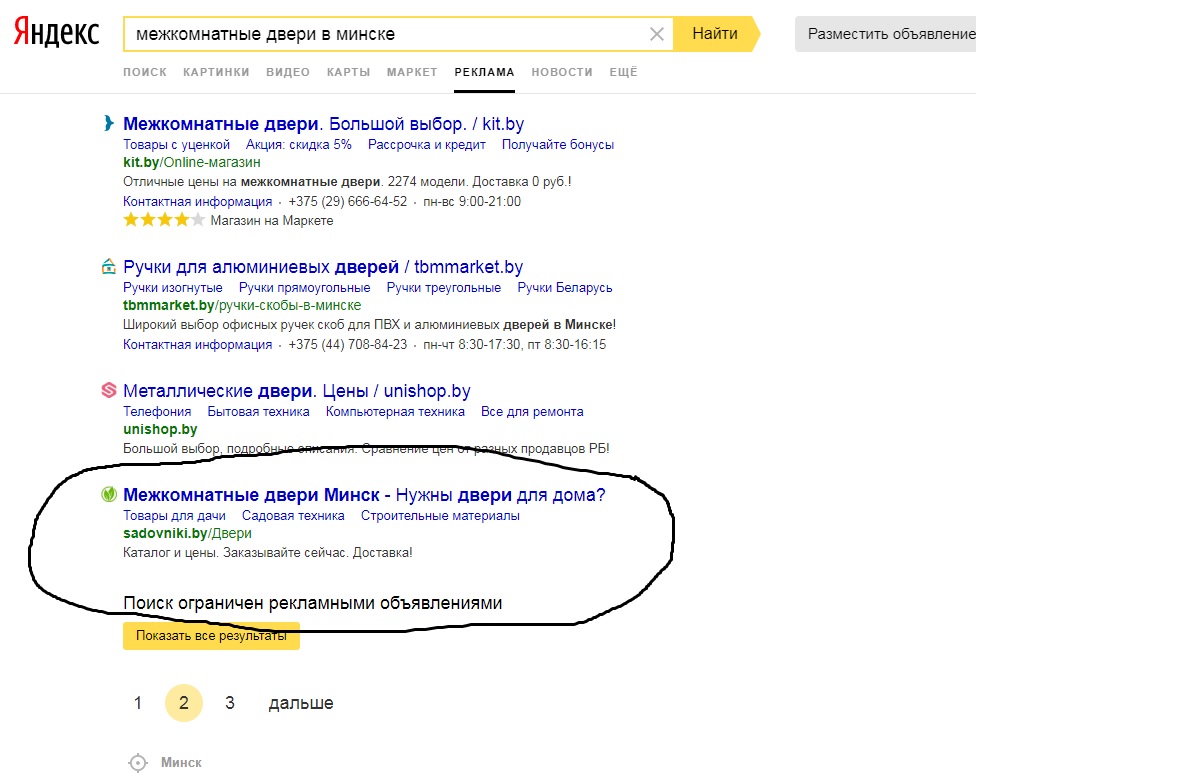Switch to the Новости tab
This screenshot has height=773, width=1180.
pyautogui.click(x=561, y=72)
